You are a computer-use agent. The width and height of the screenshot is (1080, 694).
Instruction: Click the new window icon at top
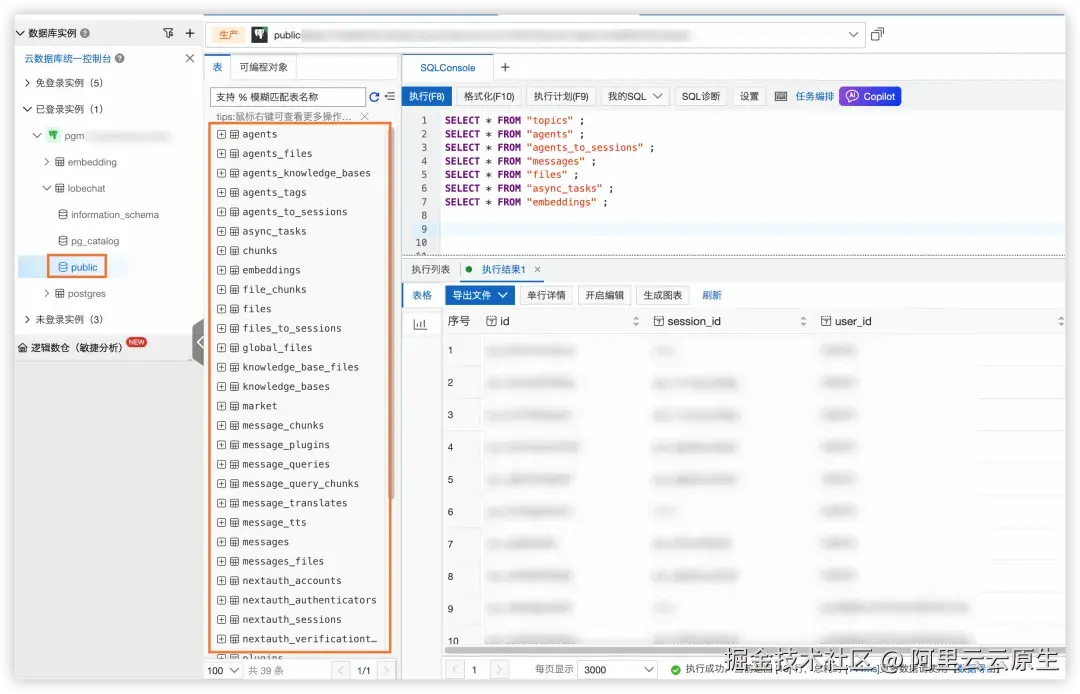[877, 34]
